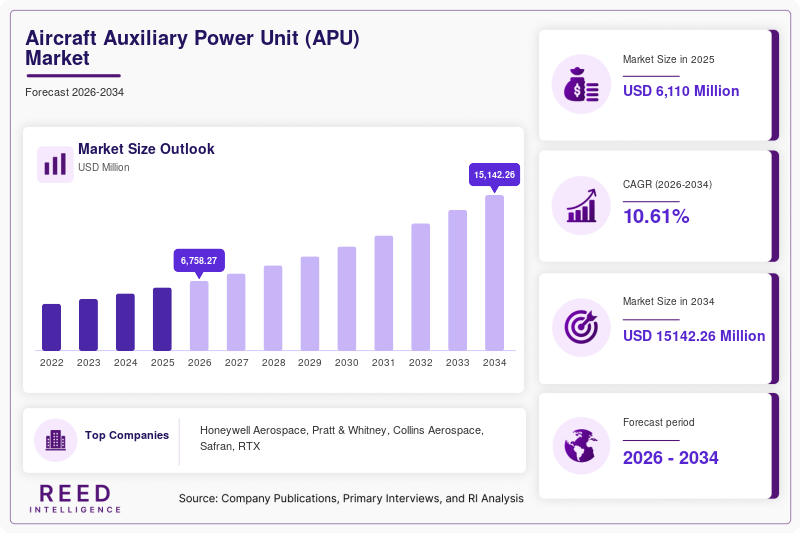This screenshot has width=800, height=533.
Task: Click the 2027 bar in chart
Action: click(x=236, y=312)
